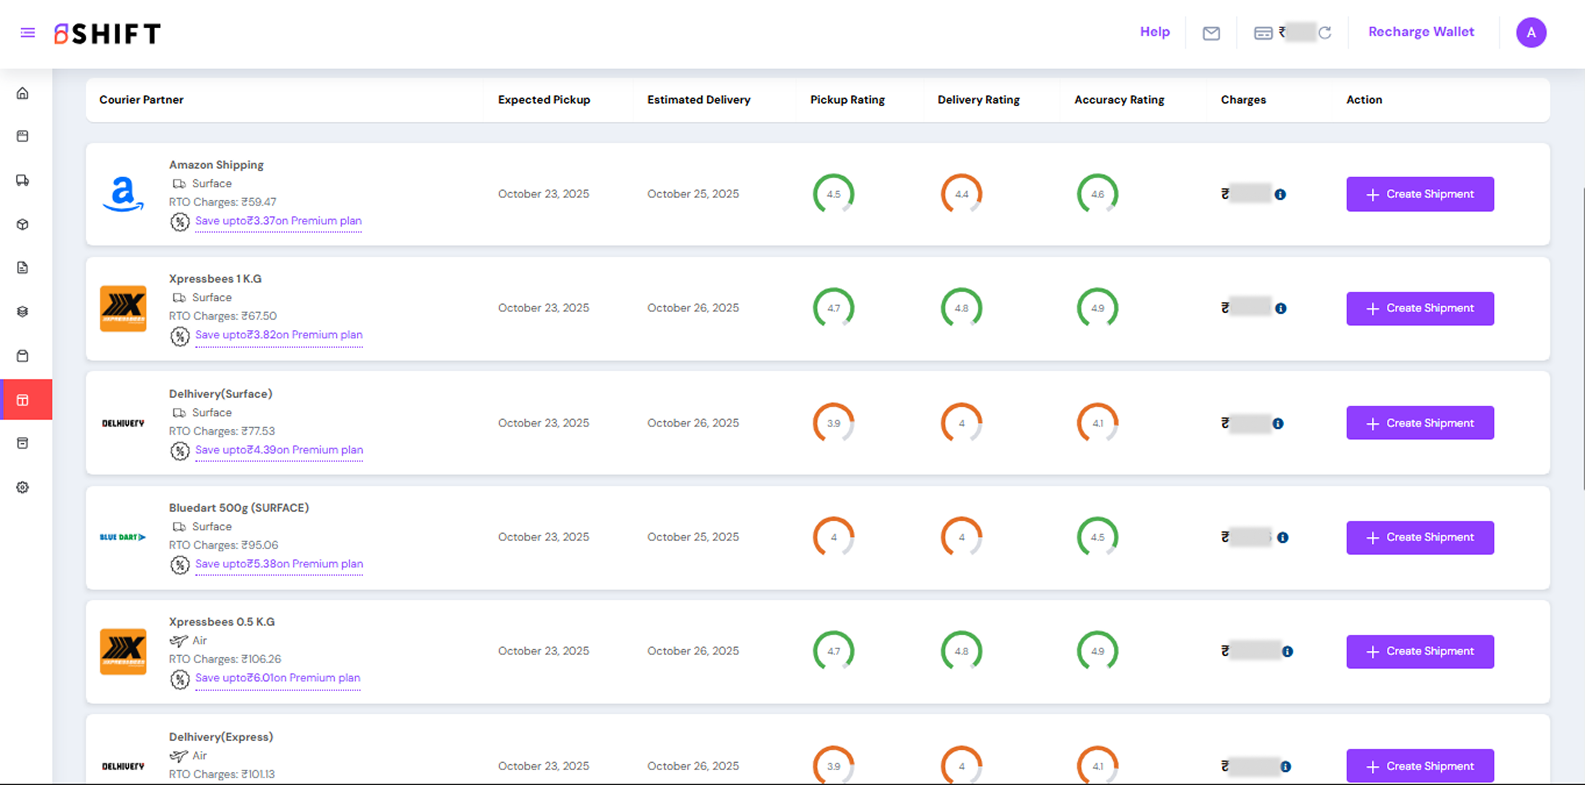View charge details info for Bluedart 500g
This screenshot has width=1585, height=785.
1283,538
